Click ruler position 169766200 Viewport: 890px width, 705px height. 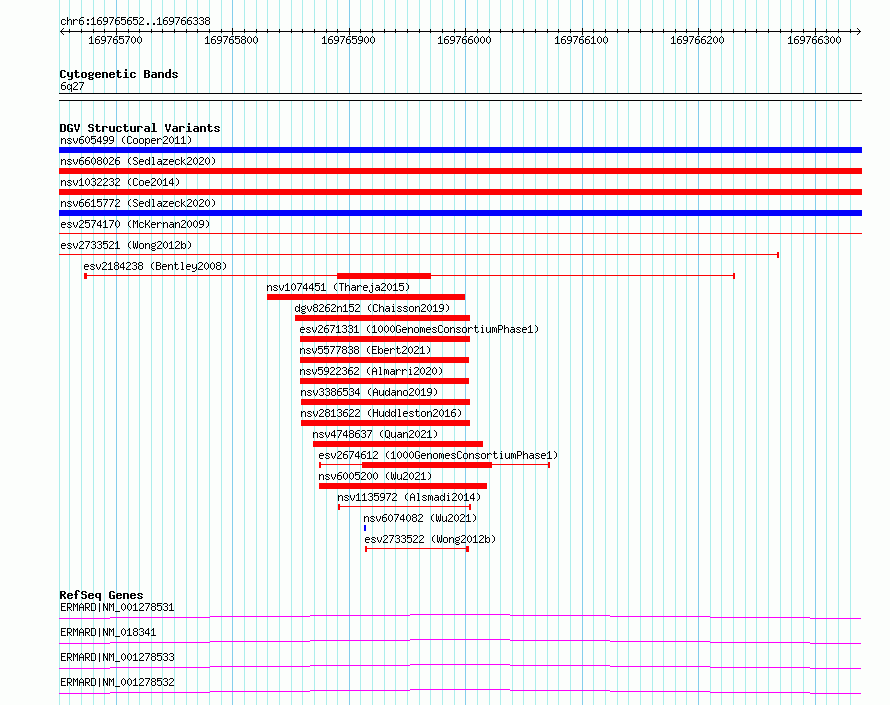pyautogui.click(x=698, y=40)
